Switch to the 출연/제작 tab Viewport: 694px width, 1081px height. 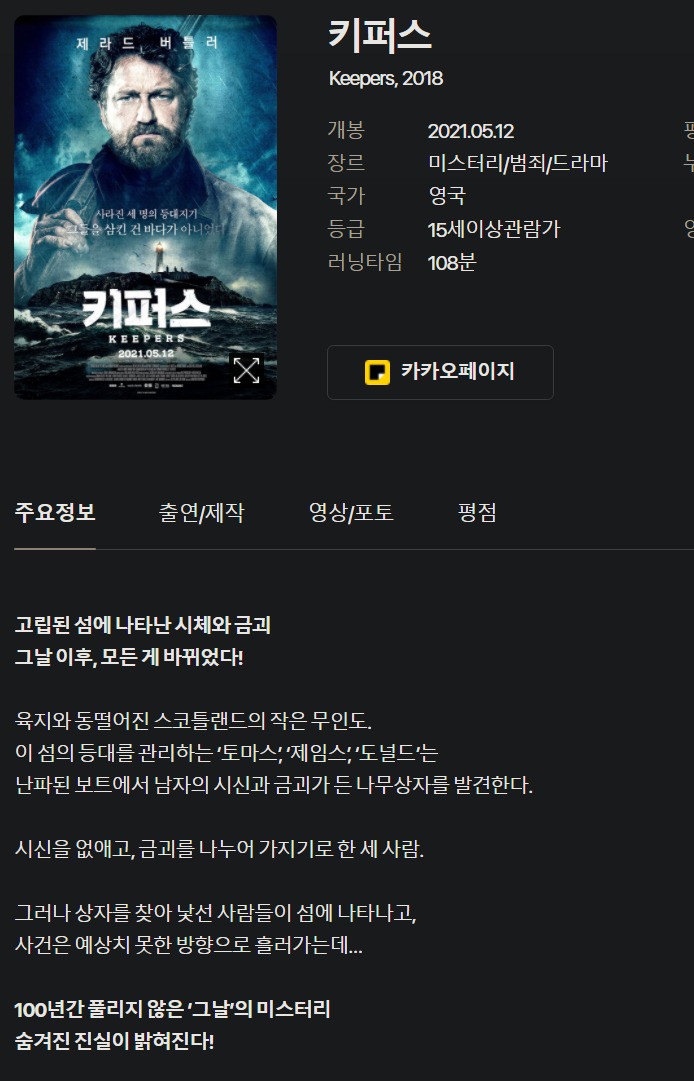[201, 513]
